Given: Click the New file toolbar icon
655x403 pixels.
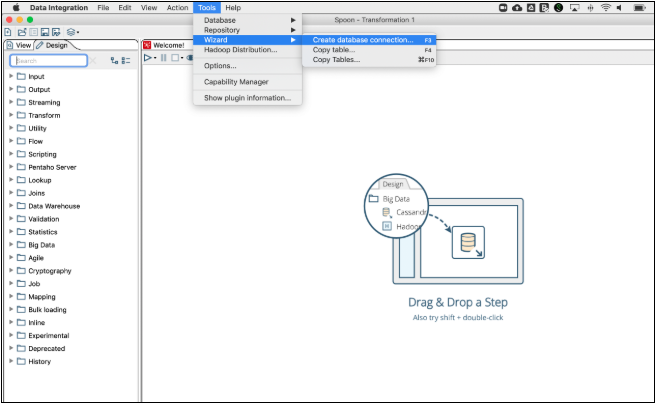Looking at the screenshot, I should pyautogui.click(x=8, y=32).
